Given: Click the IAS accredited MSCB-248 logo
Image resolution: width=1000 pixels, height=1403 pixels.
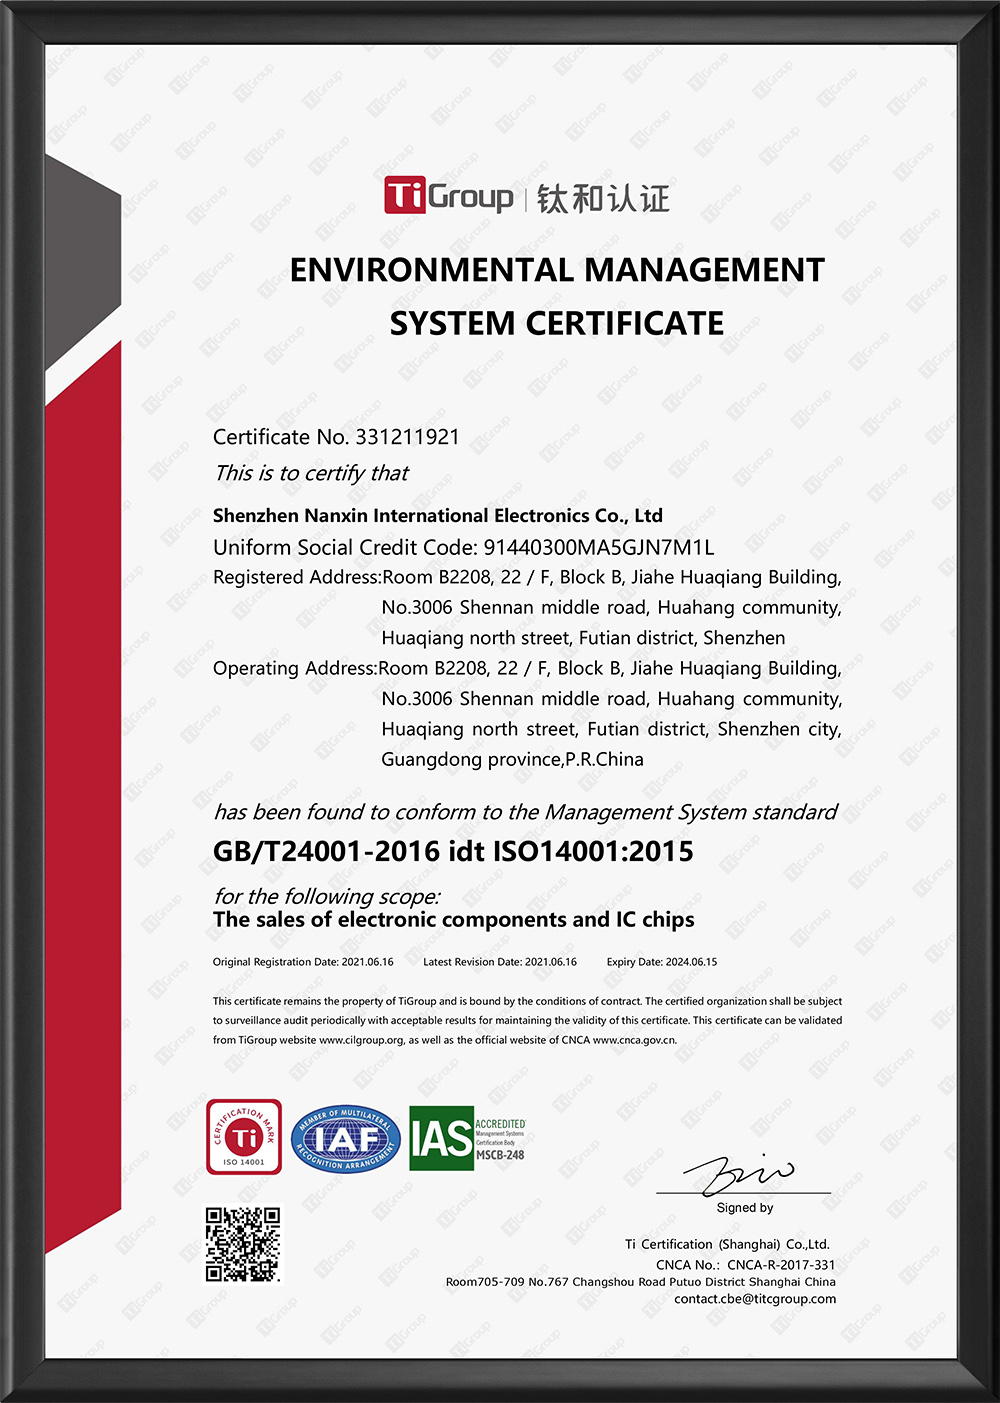Looking at the screenshot, I should pyautogui.click(x=468, y=1138).
